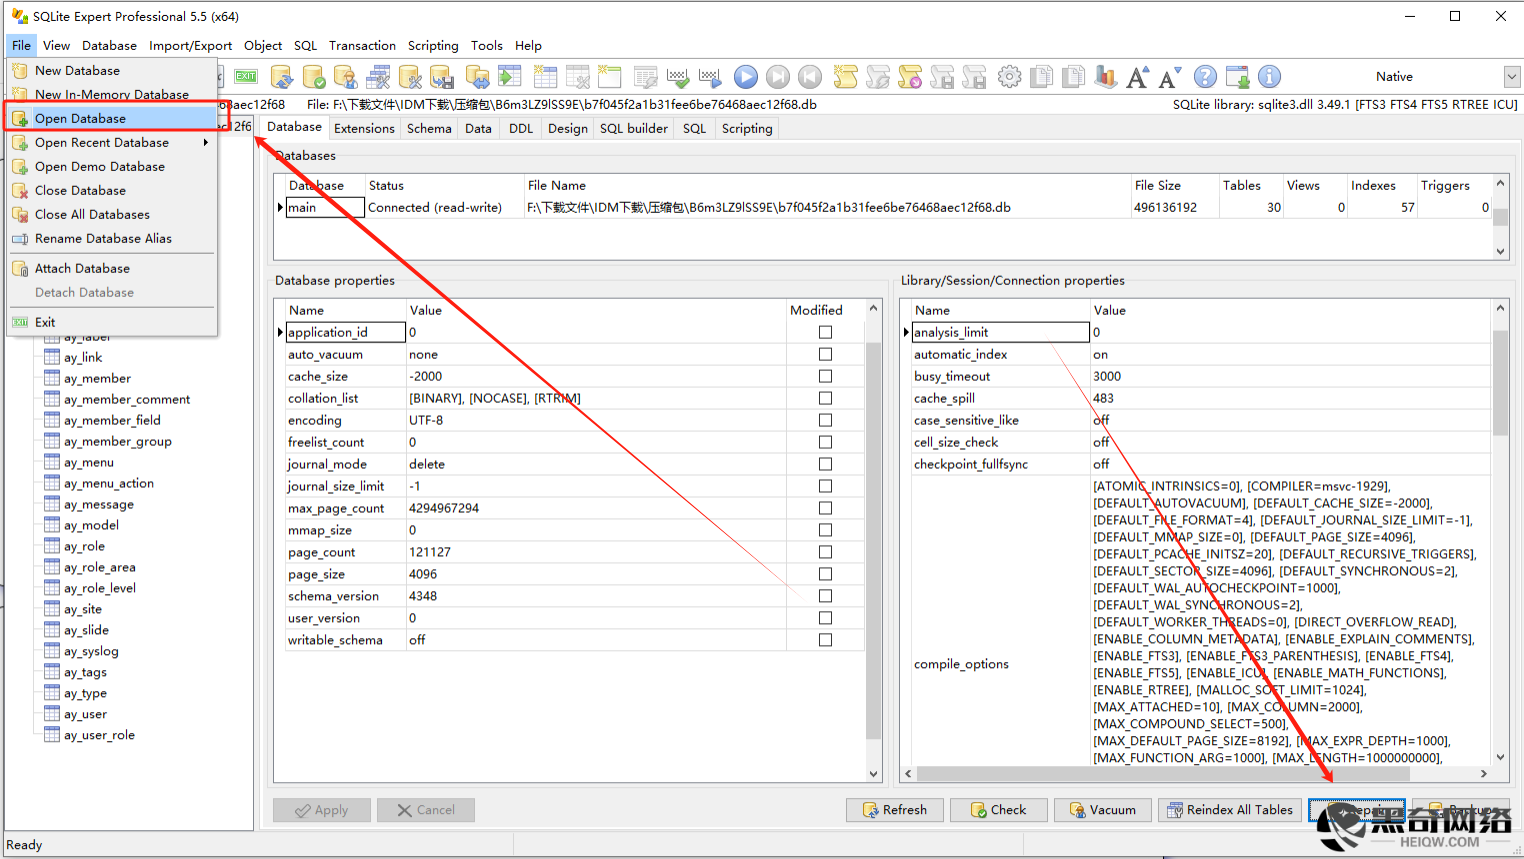
Task: Open the blue question mark help icon
Action: (x=1205, y=77)
